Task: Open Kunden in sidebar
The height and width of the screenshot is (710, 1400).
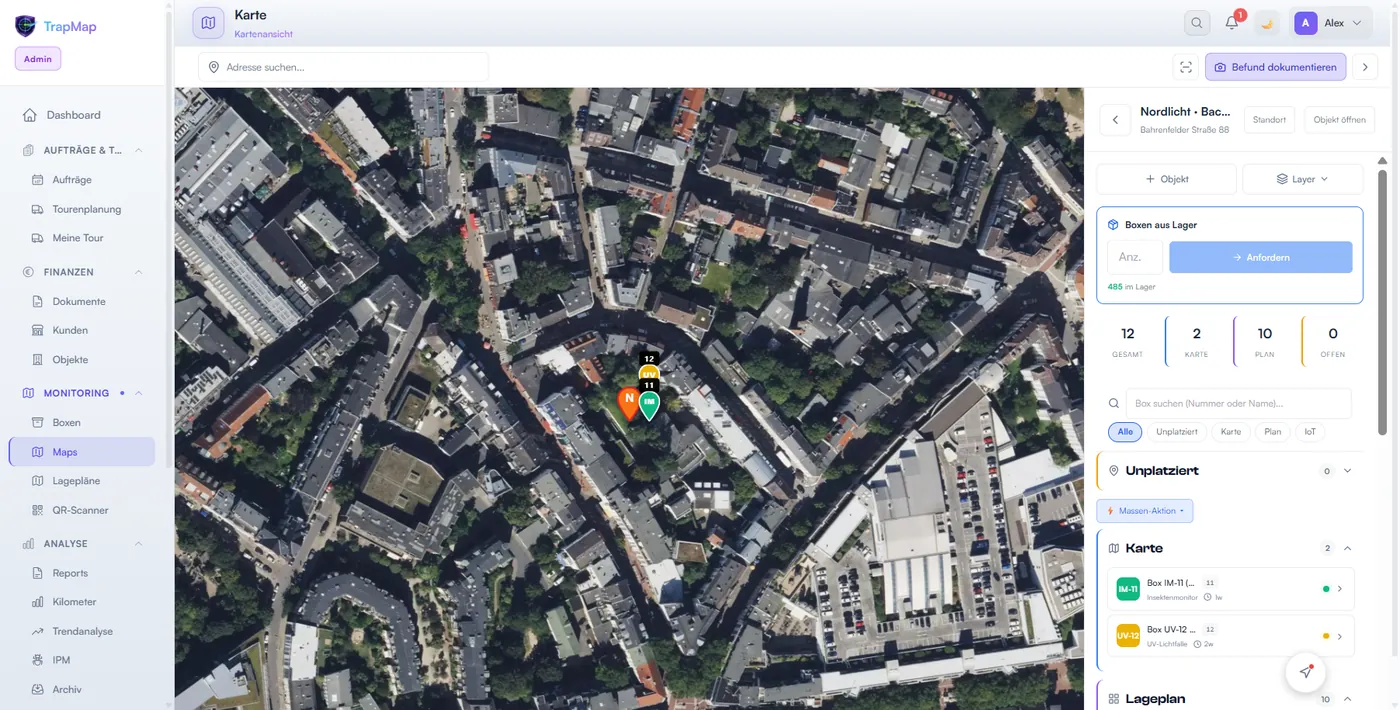Action: pos(70,330)
